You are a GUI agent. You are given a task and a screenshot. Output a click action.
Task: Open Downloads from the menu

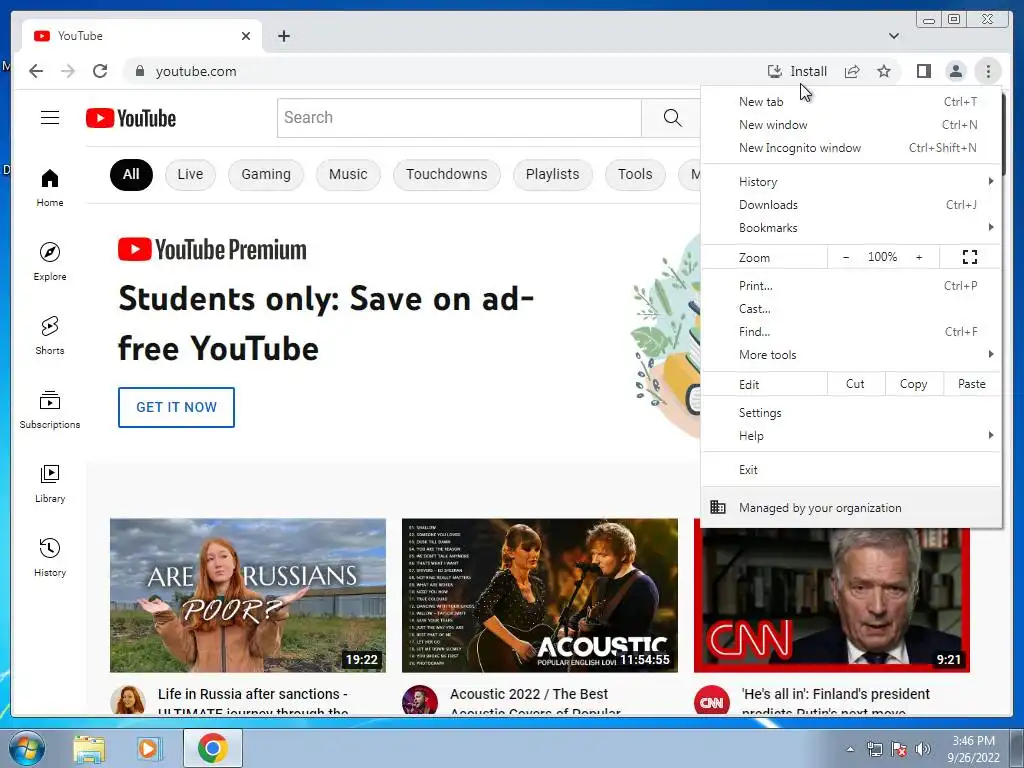pos(851,205)
